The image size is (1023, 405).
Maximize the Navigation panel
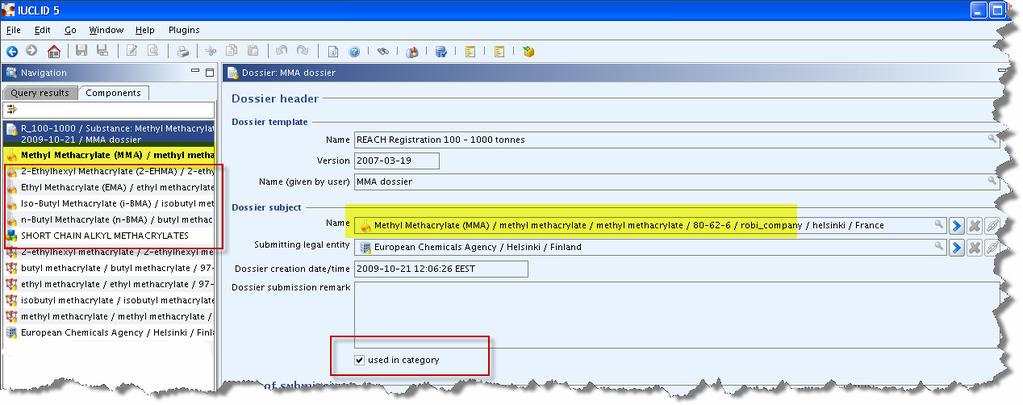tap(209, 72)
